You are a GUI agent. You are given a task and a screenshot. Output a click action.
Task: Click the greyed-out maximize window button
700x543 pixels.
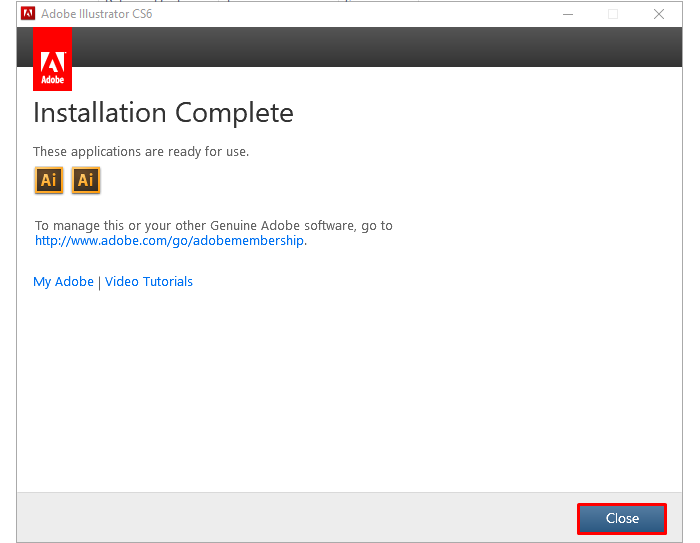point(613,14)
